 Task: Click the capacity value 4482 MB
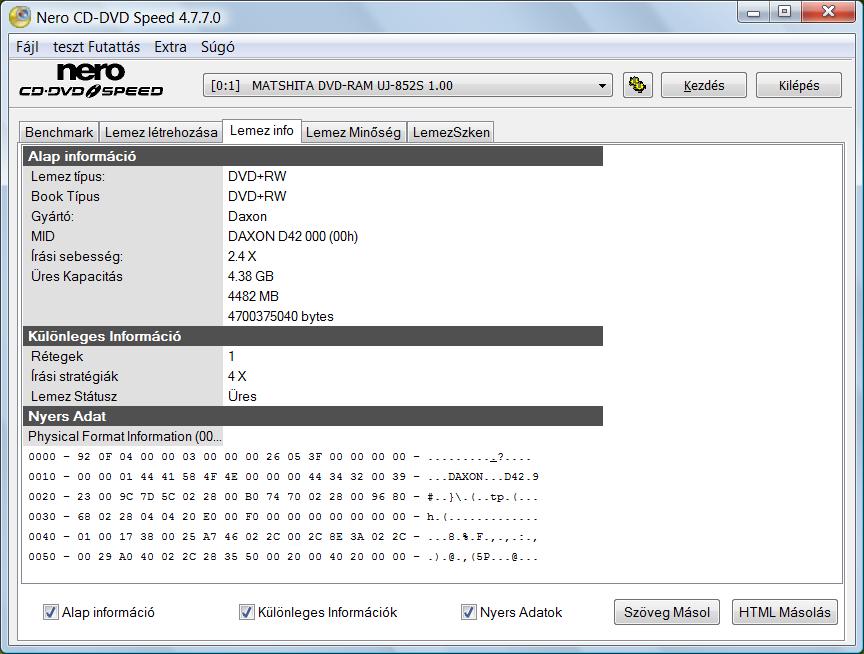[253, 296]
